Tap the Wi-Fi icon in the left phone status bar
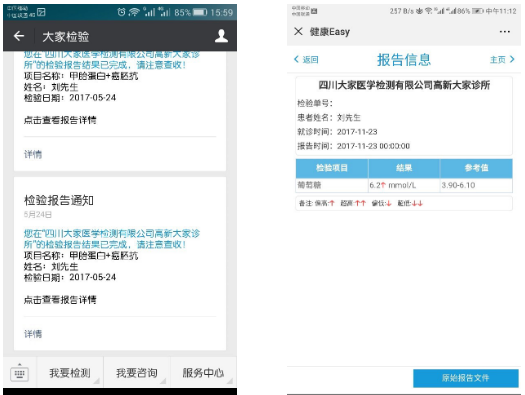525x395 pixels. coord(134,12)
